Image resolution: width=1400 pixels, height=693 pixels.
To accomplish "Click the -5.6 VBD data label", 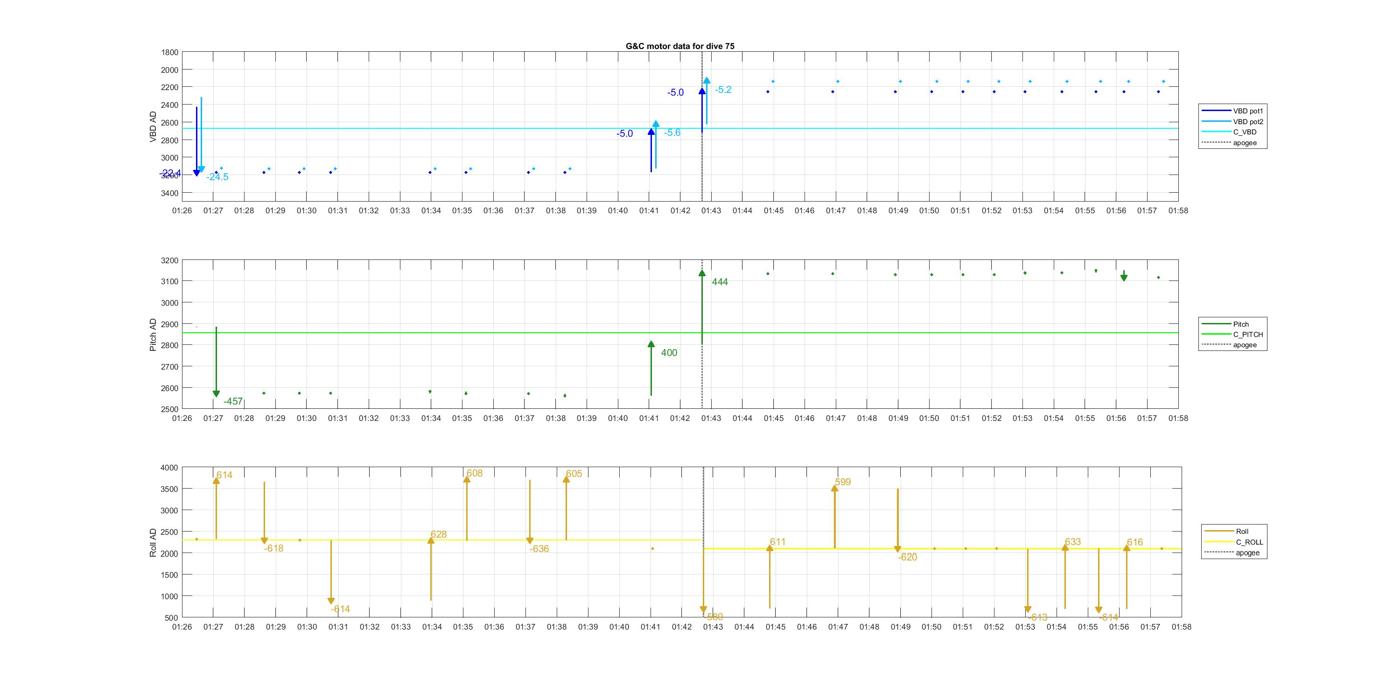I will coord(672,133).
